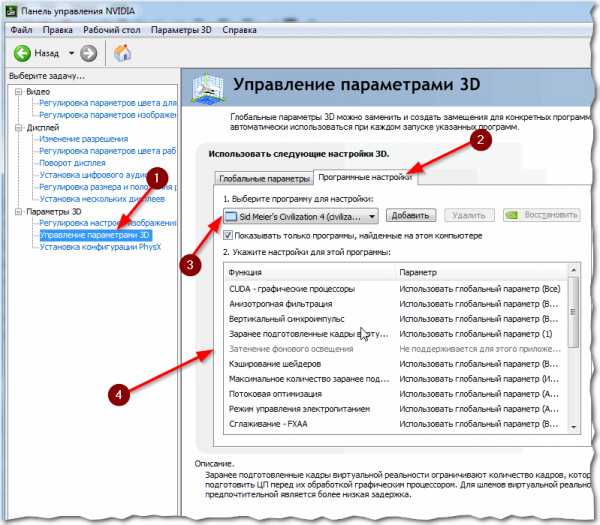
Task: Open Регулировка параметров цвета рабочего стола link
Action: coord(108,151)
